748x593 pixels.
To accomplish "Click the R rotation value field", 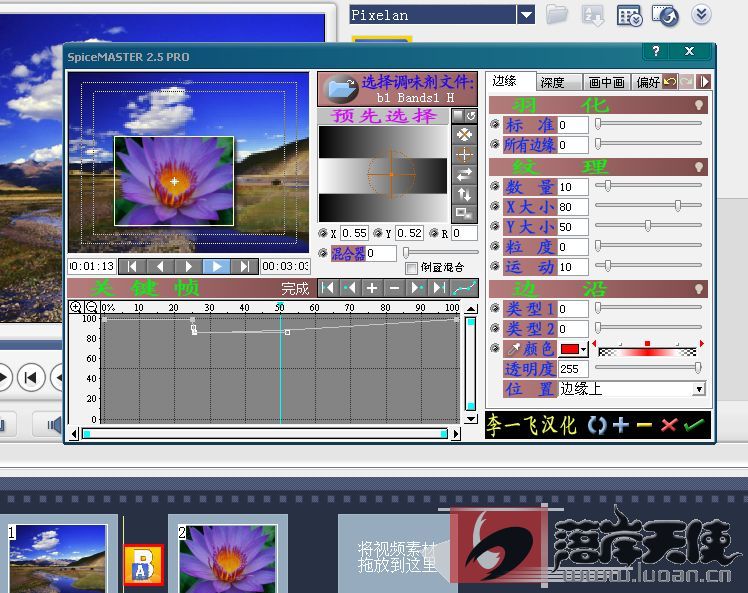I will [x=464, y=233].
